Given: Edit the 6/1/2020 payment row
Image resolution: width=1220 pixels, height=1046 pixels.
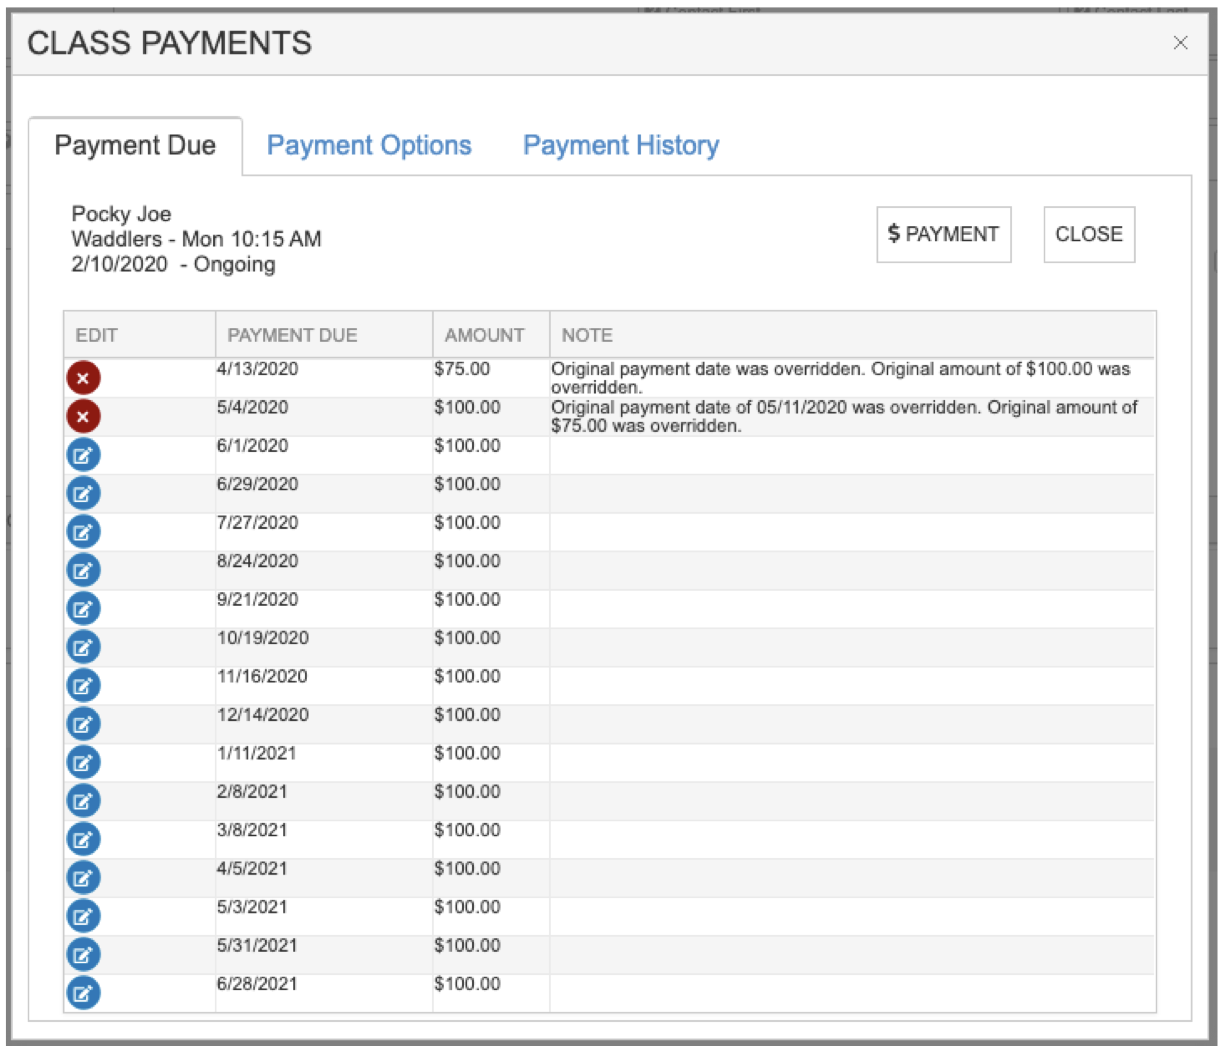Looking at the screenshot, I should [x=83, y=455].
